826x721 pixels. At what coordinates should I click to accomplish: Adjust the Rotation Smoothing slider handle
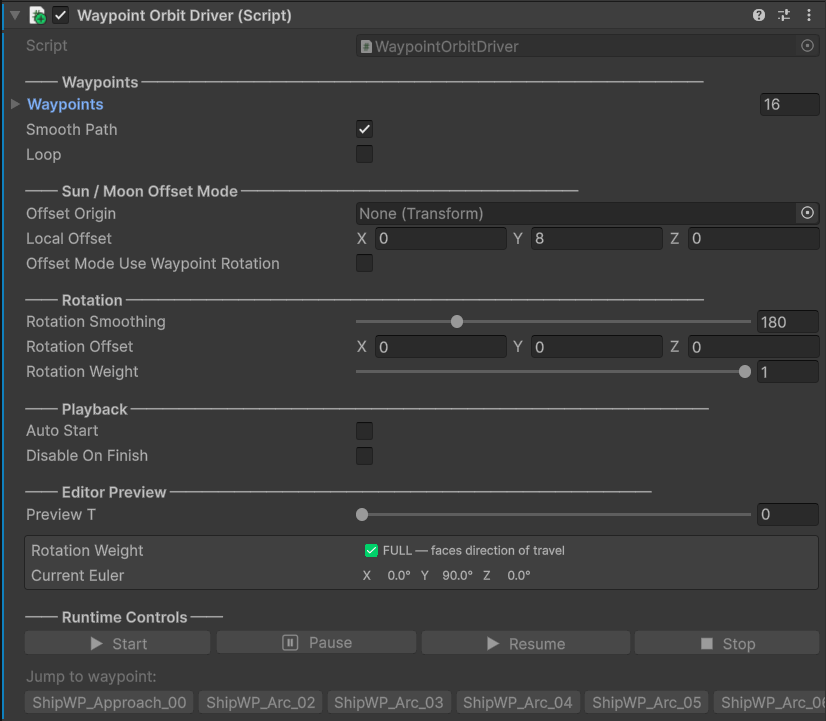[457, 322]
